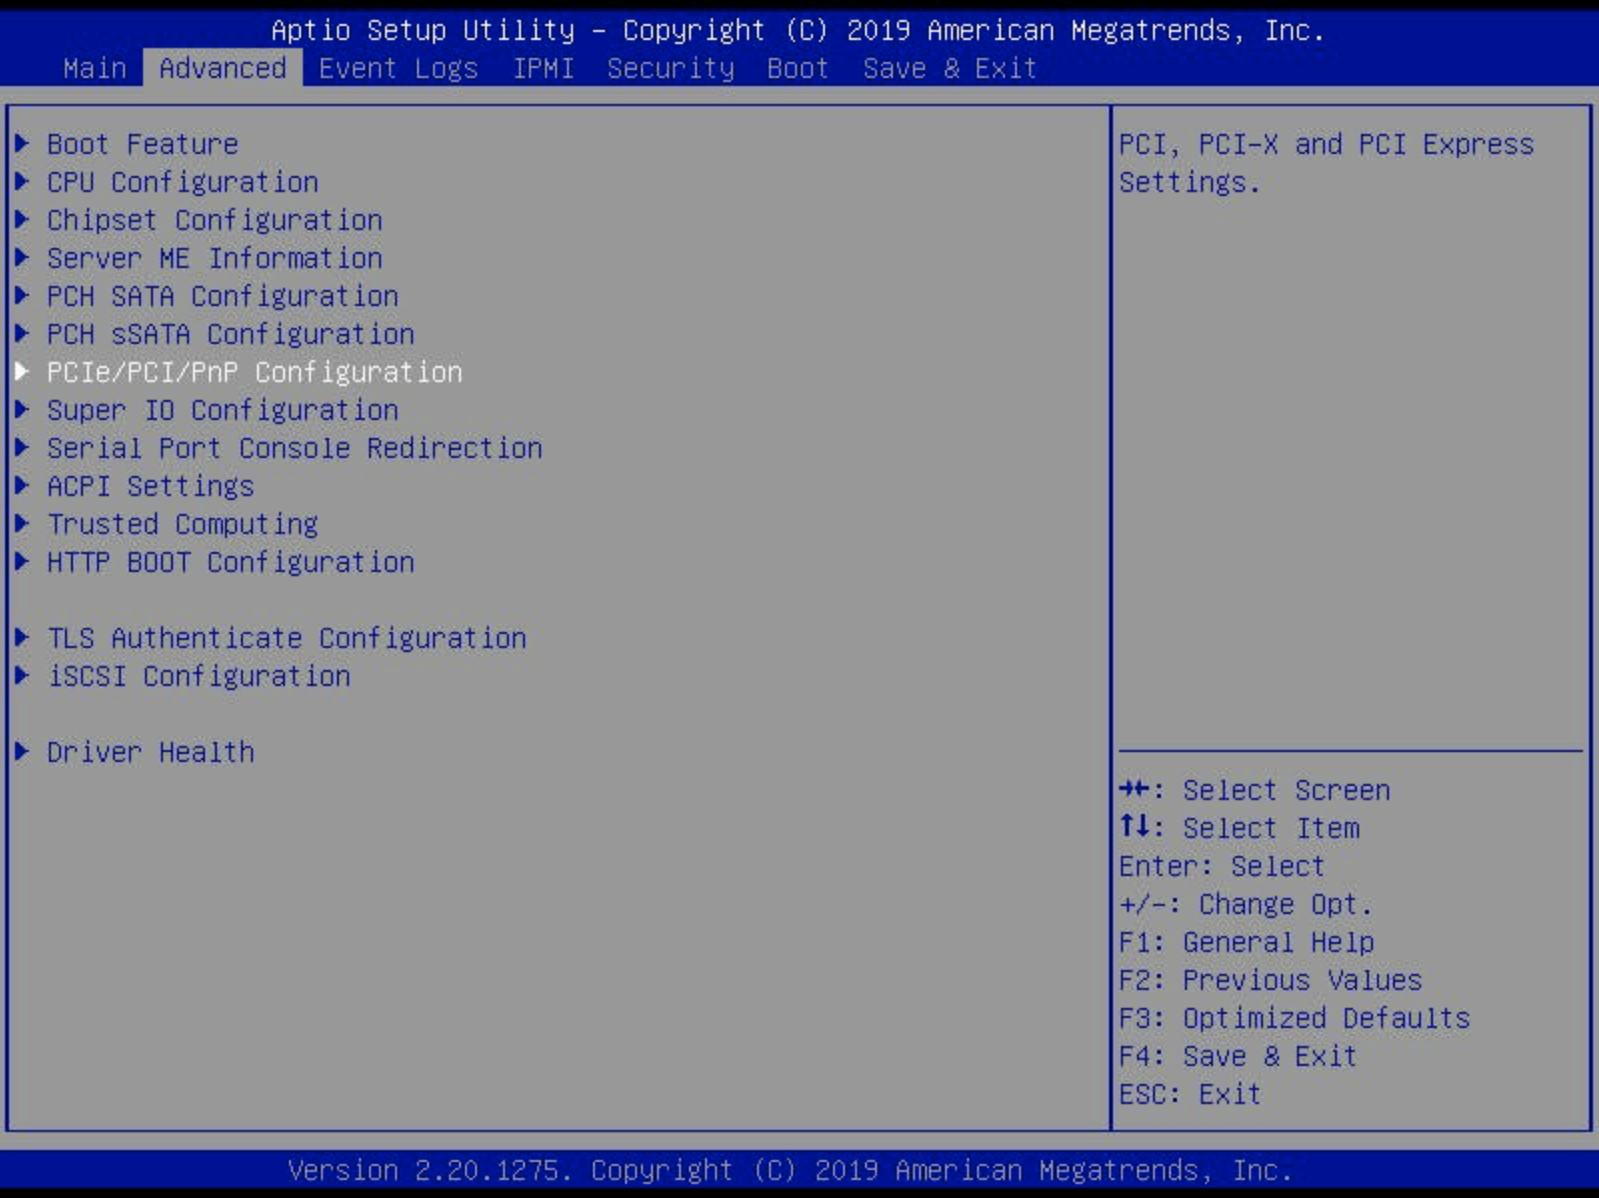The width and height of the screenshot is (1599, 1198).
Task: Switch to Event Logs tab
Action: [x=397, y=68]
